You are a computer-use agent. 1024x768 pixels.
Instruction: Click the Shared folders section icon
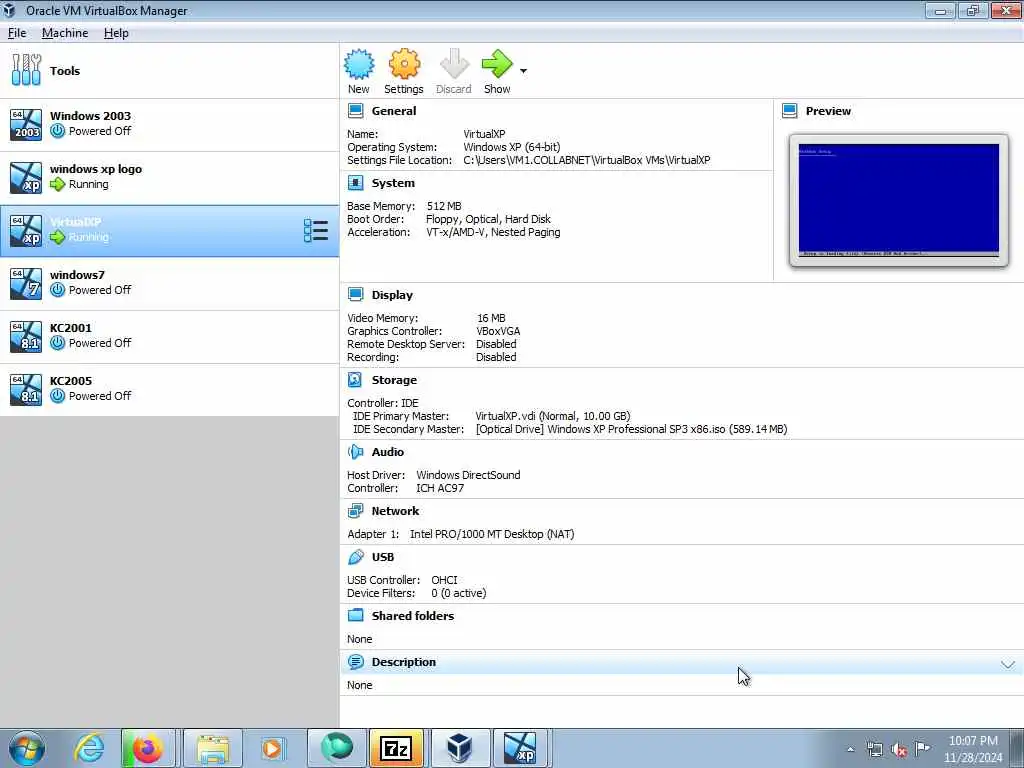(x=355, y=615)
